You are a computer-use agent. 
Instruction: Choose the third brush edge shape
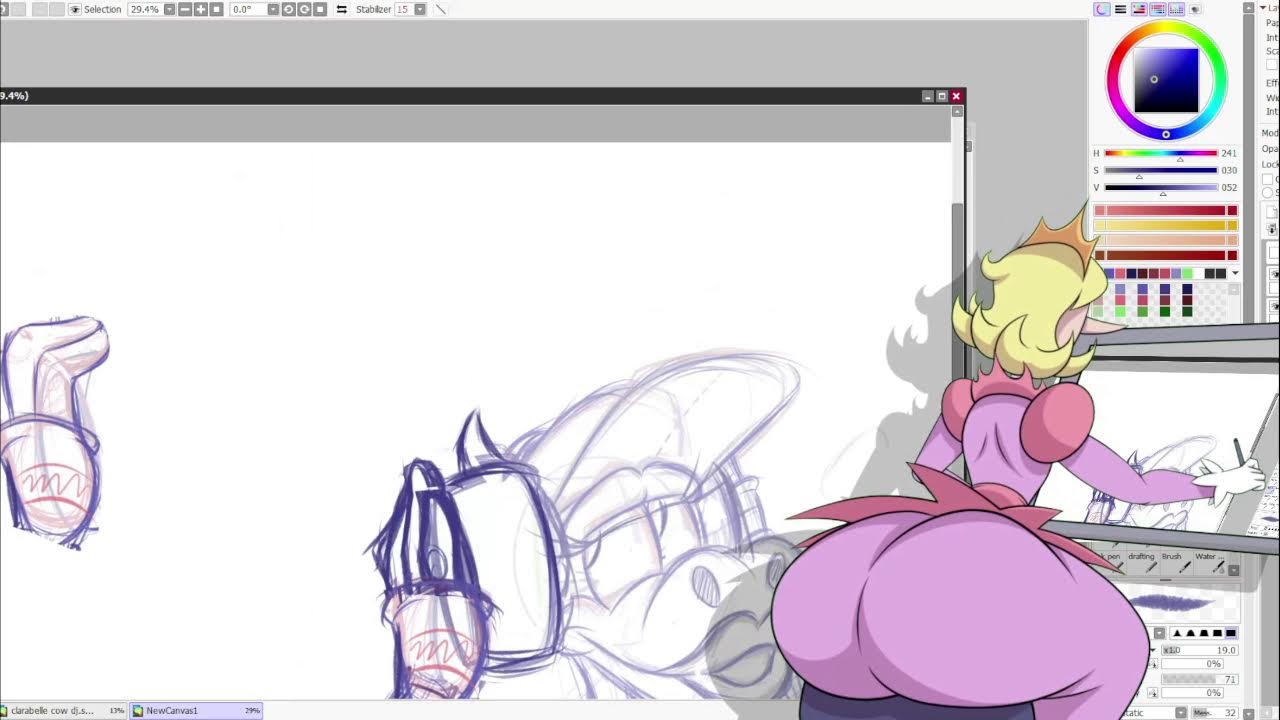[x=1204, y=633]
